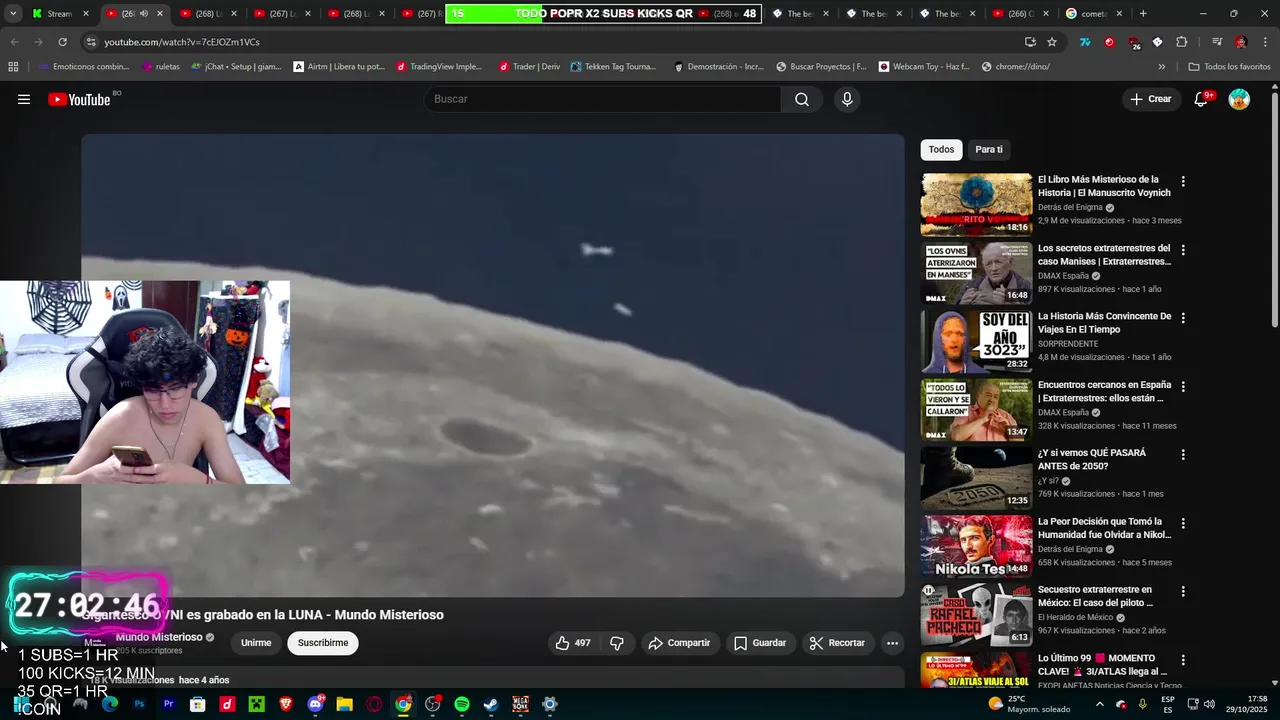Viewport: 1280px width, 720px height.
Task: Click the Recortar button
Action: [837, 643]
